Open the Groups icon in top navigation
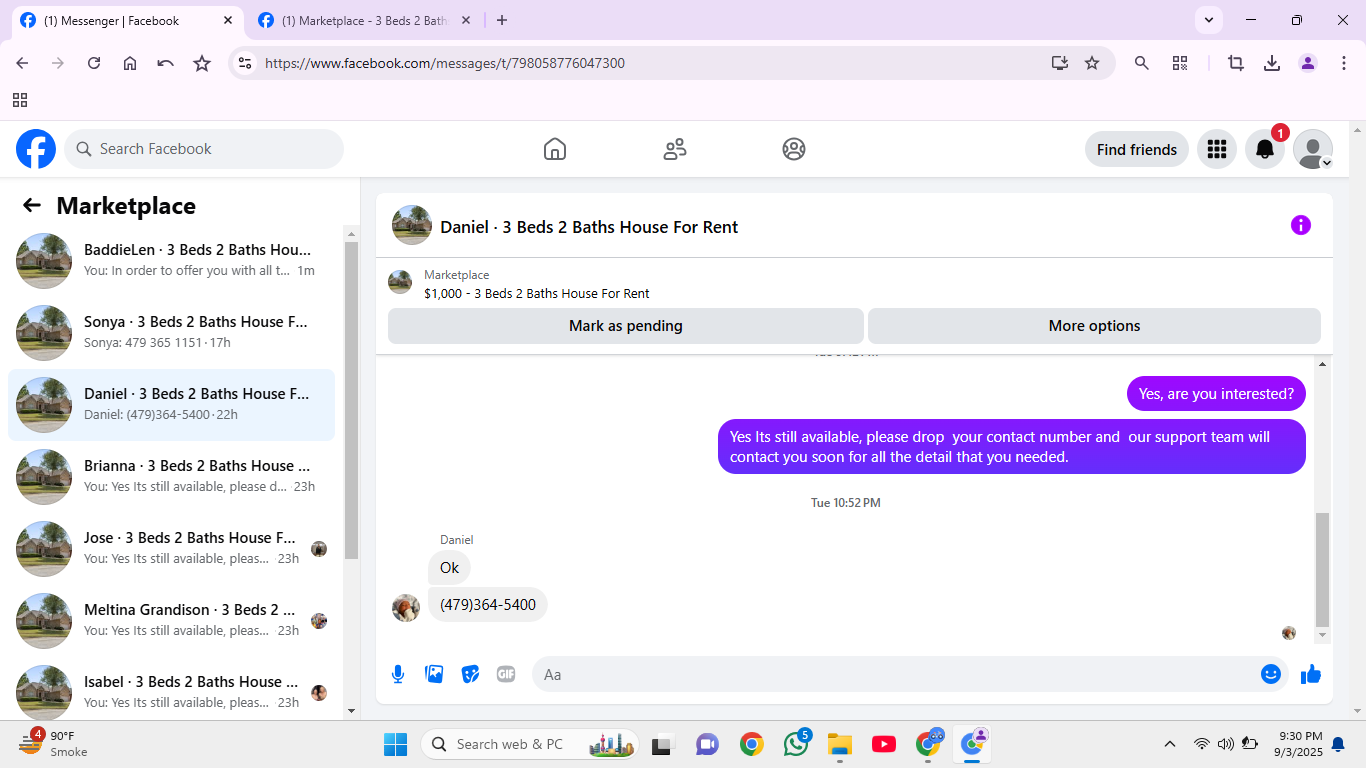 pyautogui.click(x=794, y=149)
